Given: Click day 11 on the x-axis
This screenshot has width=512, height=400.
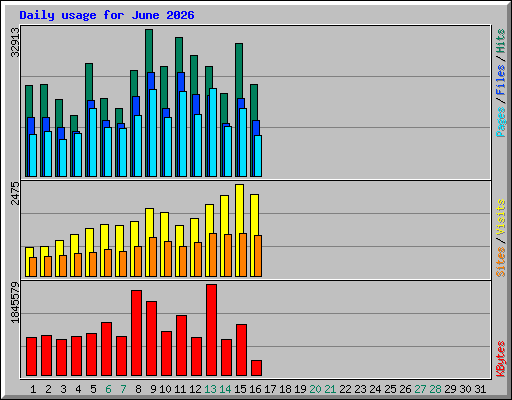Looking at the screenshot, I should coord(180,389).
